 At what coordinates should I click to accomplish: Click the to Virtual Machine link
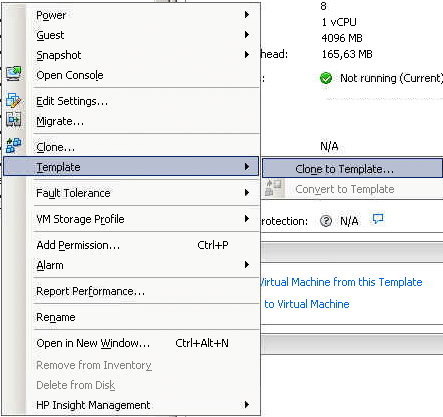307,304
